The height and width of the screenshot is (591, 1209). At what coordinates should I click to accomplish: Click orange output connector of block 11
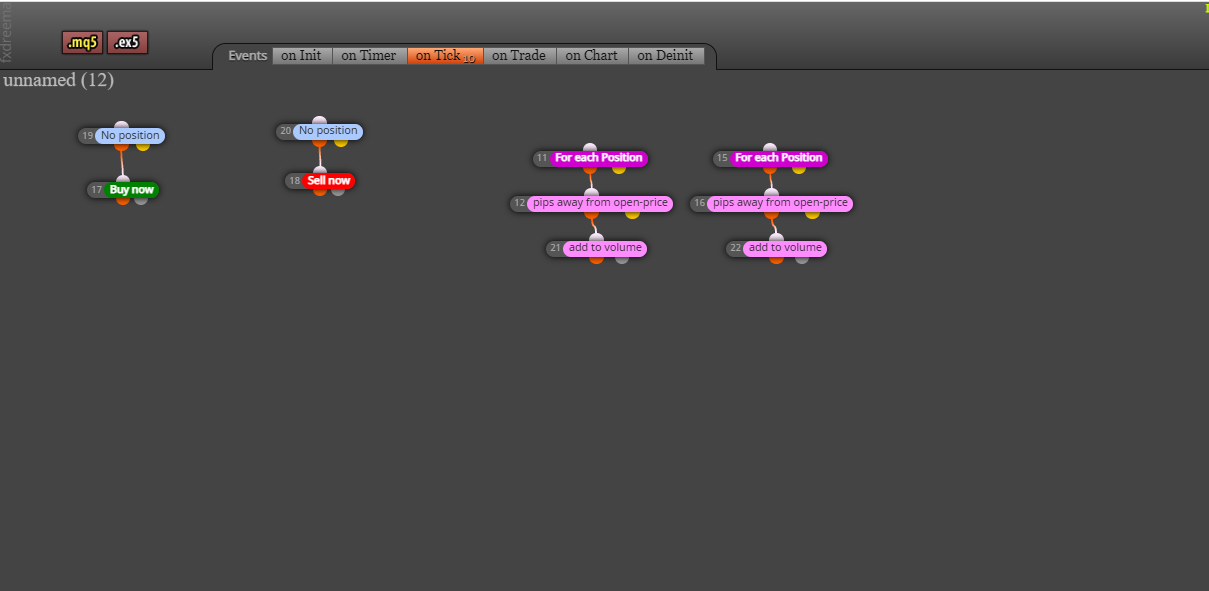click(x=590, y=168)
